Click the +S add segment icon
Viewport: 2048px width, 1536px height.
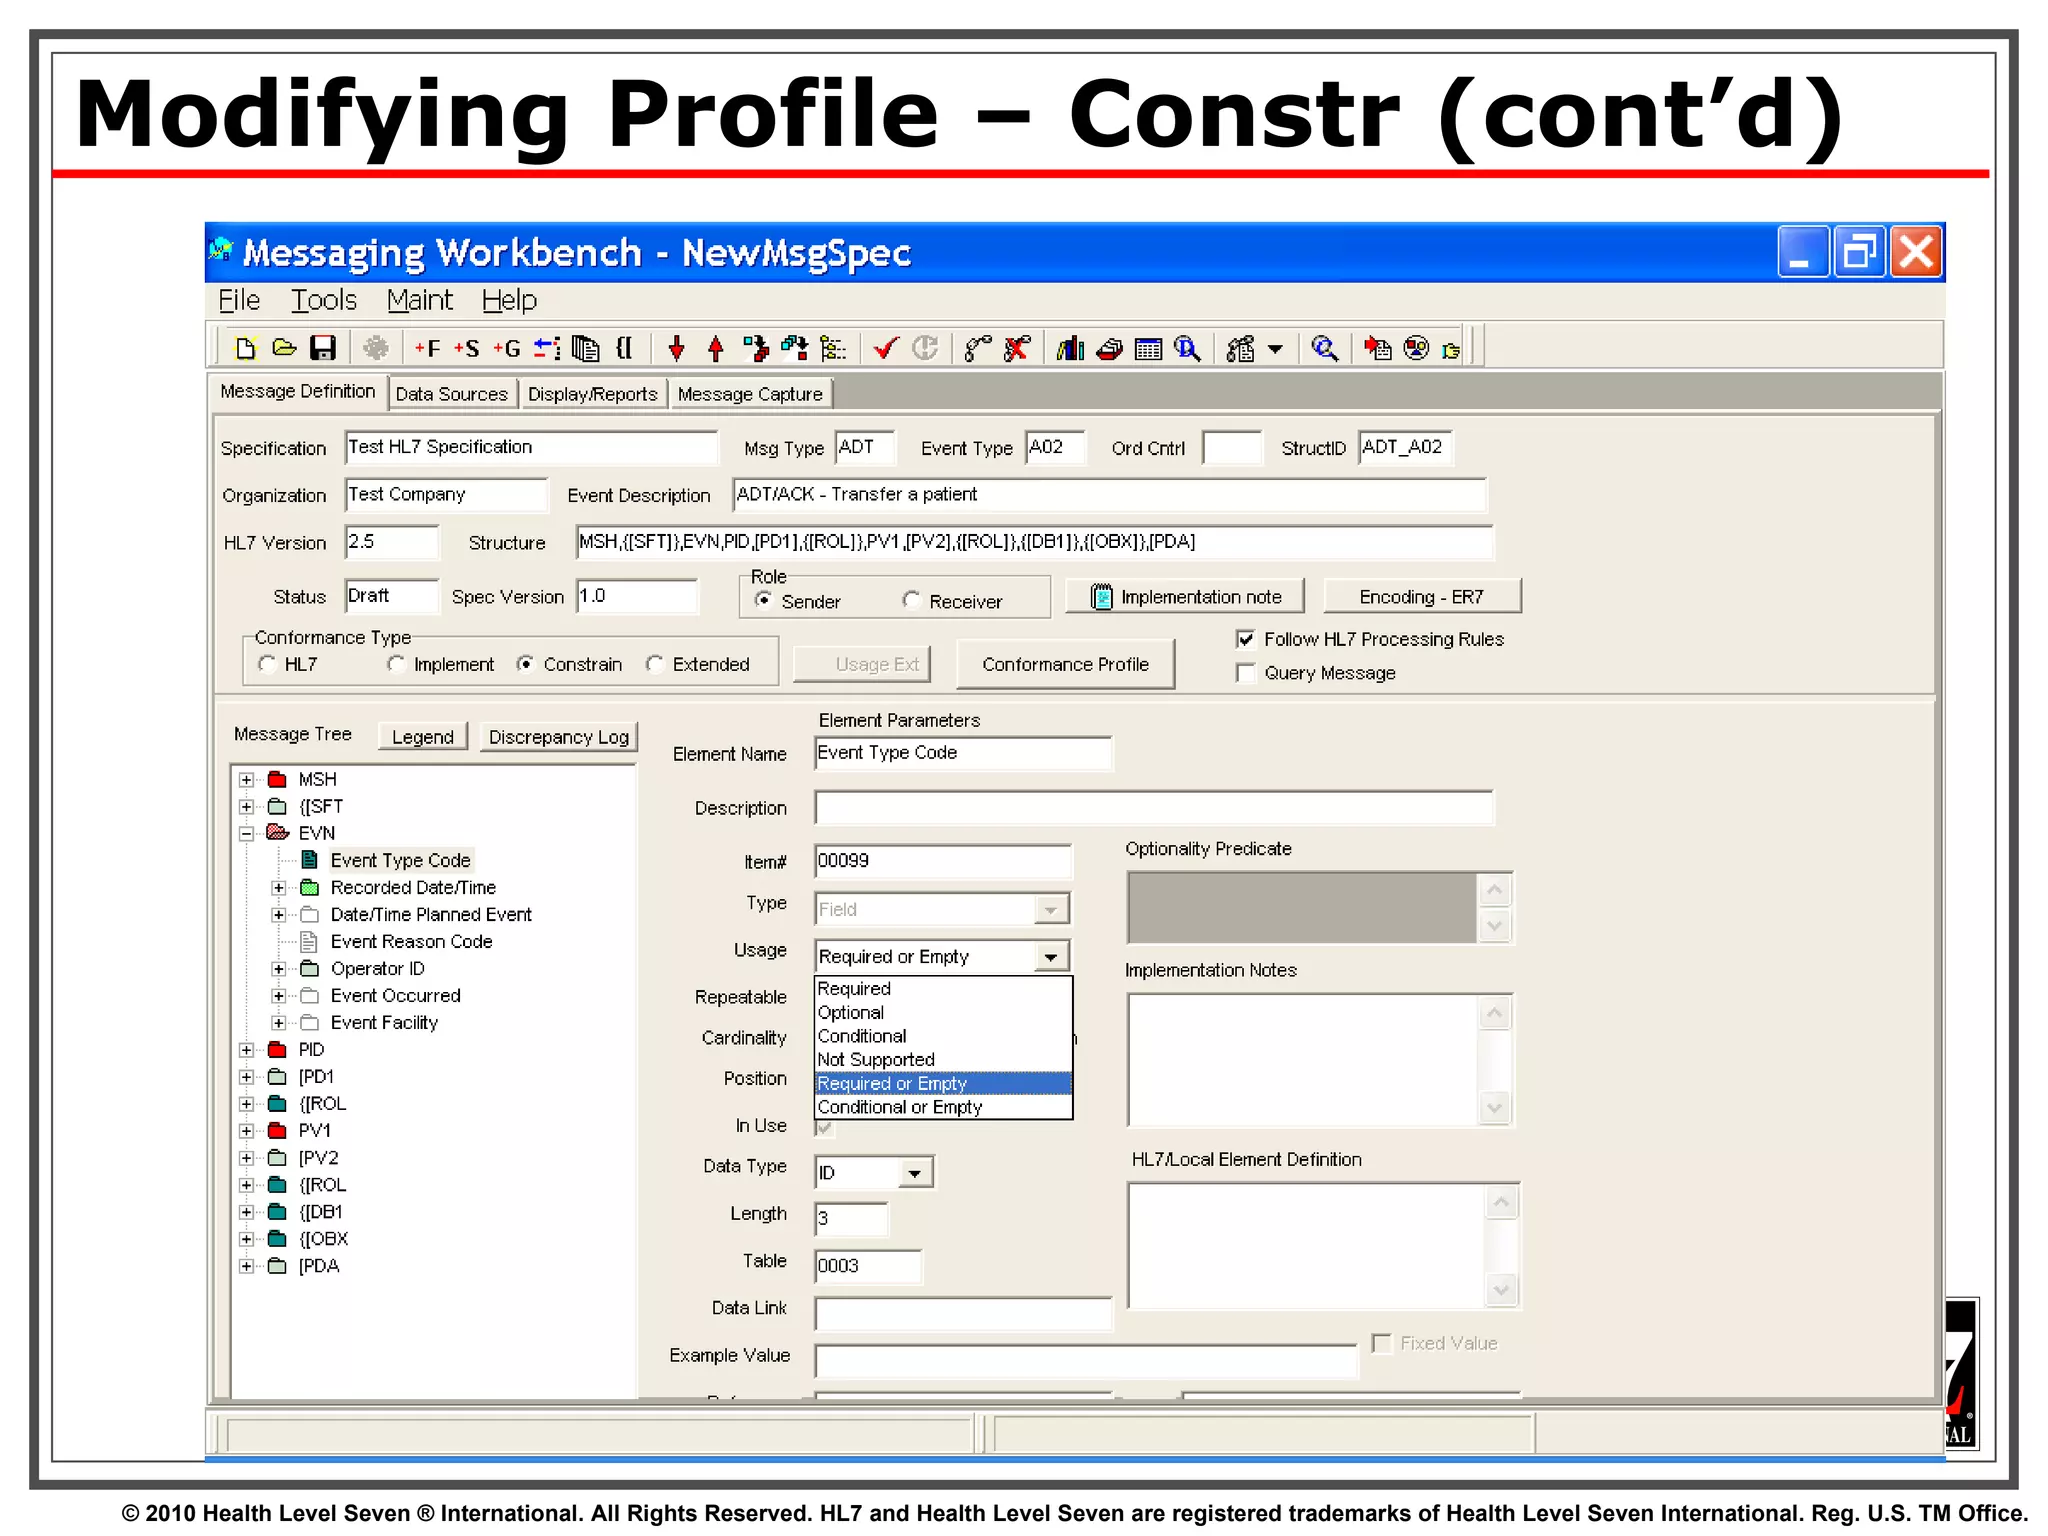pos(466,348)
